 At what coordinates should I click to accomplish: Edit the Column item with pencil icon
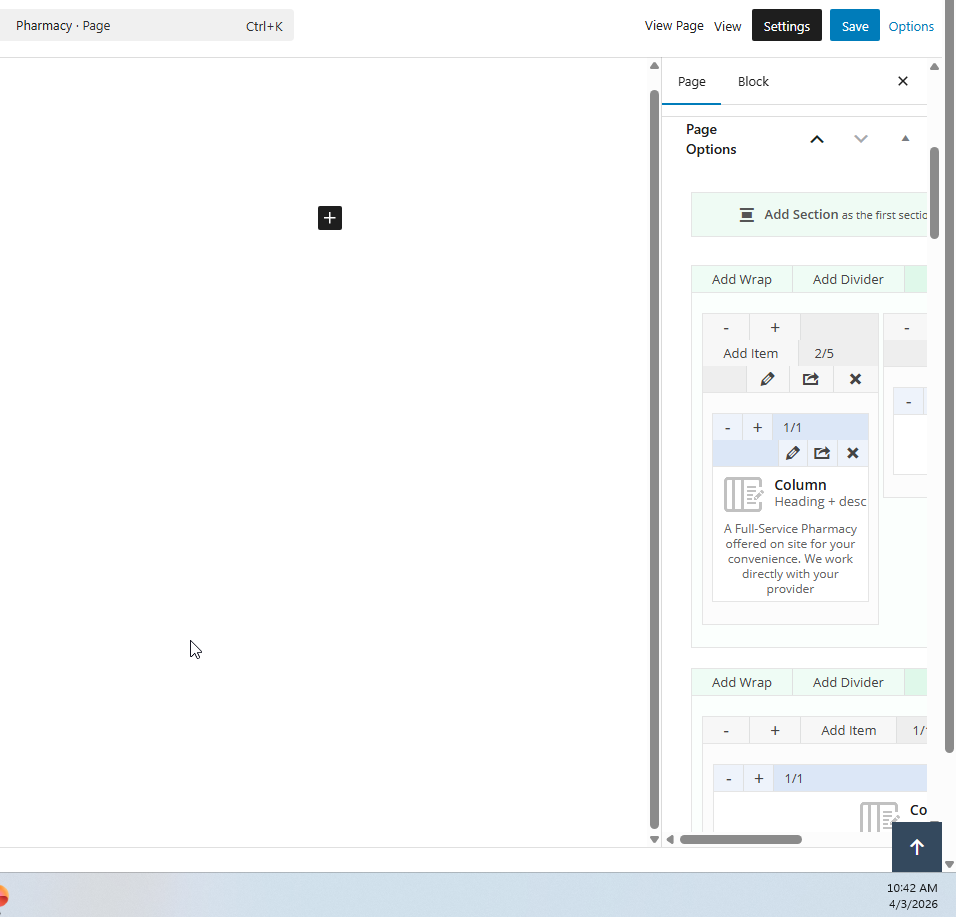[x=792, y=453]
